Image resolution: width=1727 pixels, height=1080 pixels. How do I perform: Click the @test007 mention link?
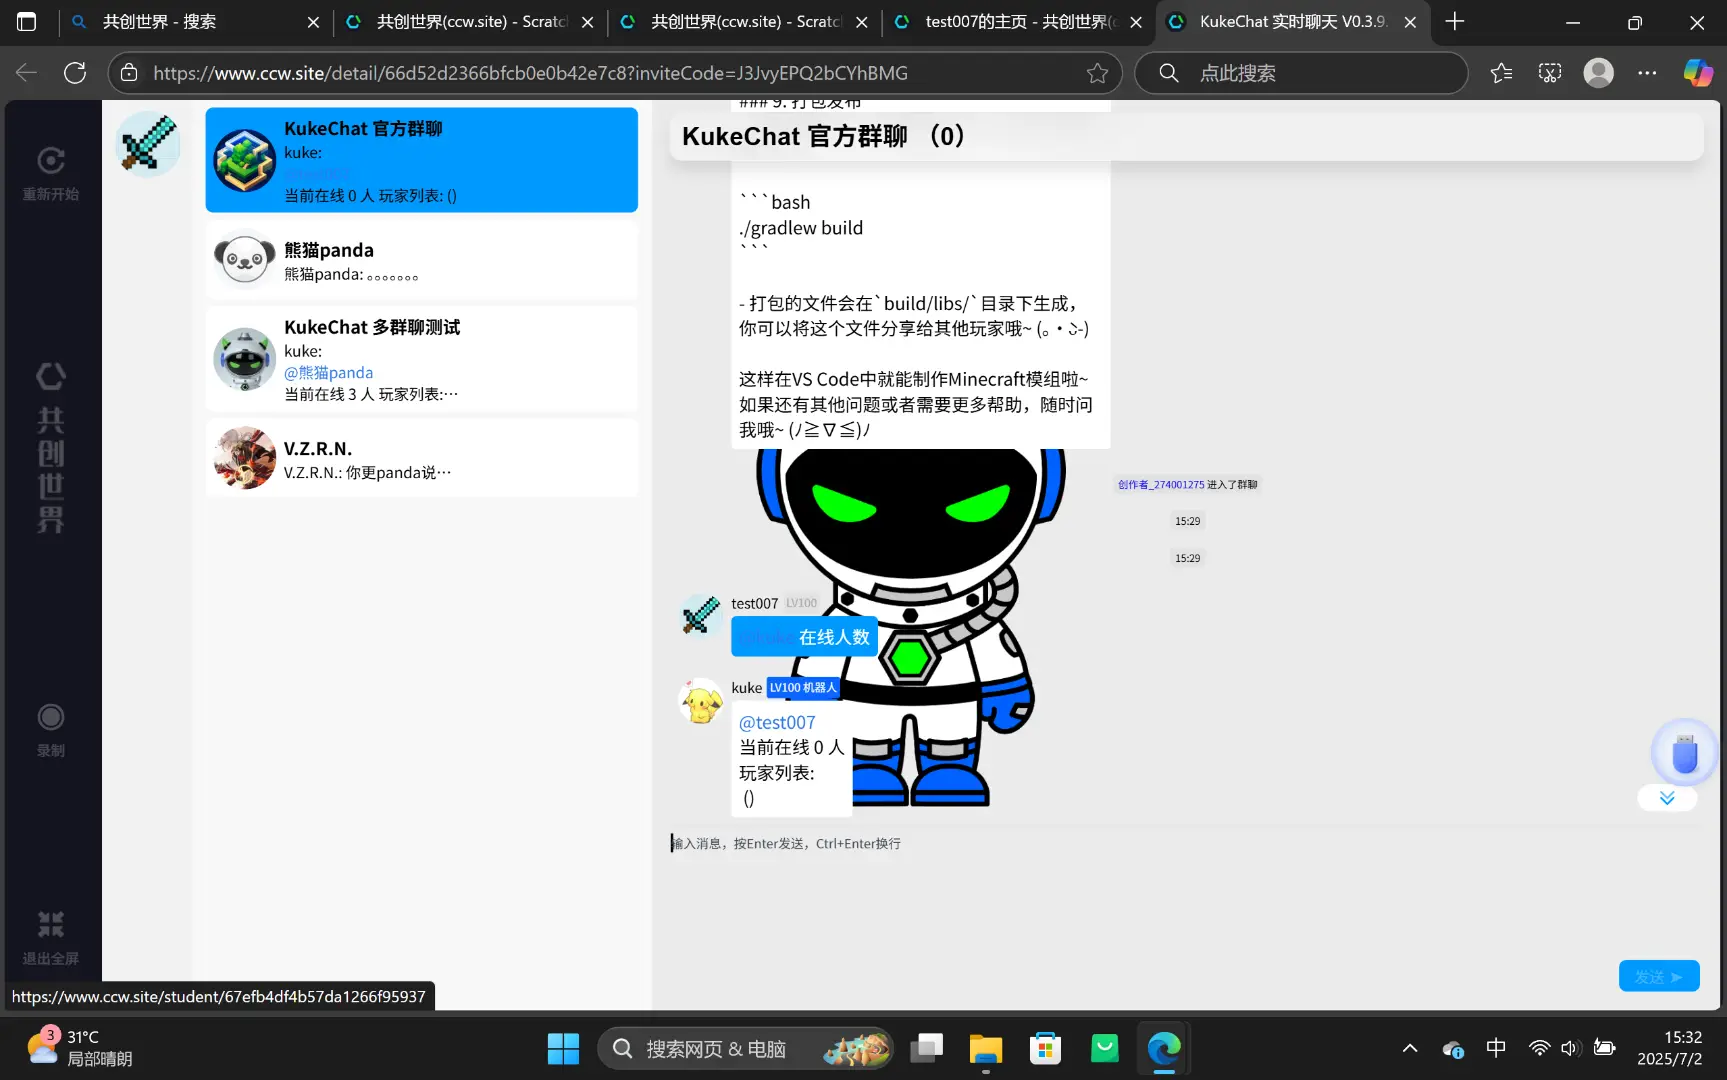[x=777, y=722]
